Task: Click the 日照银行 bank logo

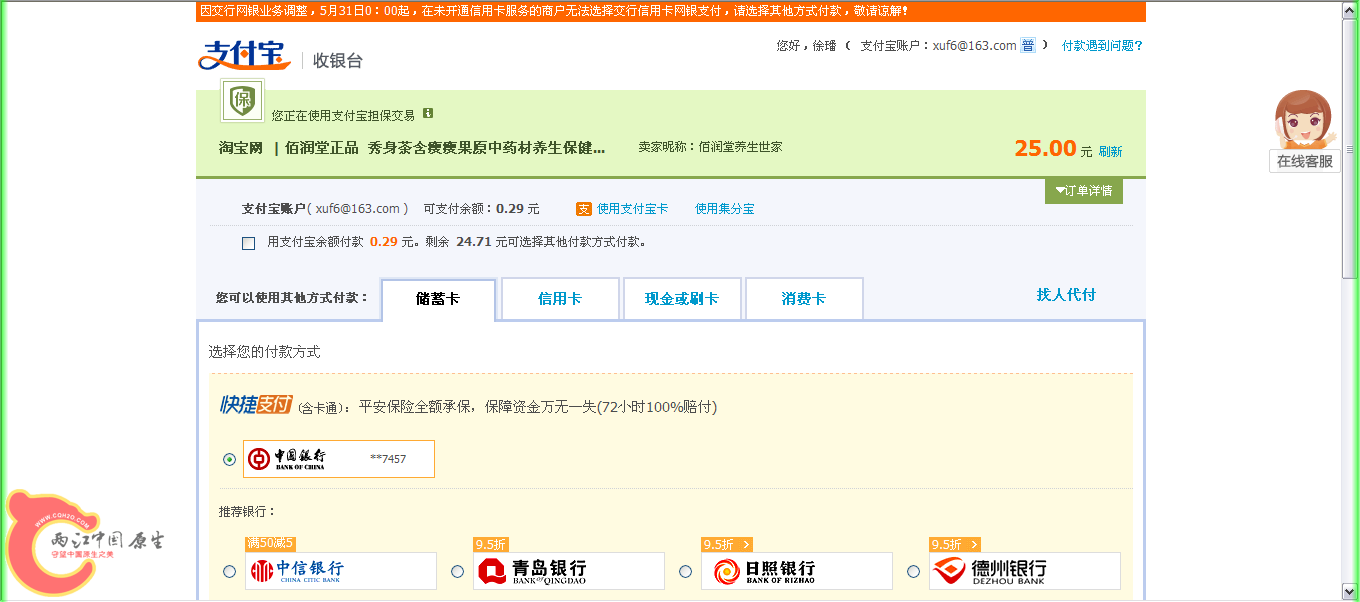Action: click(x=765, y=571)
